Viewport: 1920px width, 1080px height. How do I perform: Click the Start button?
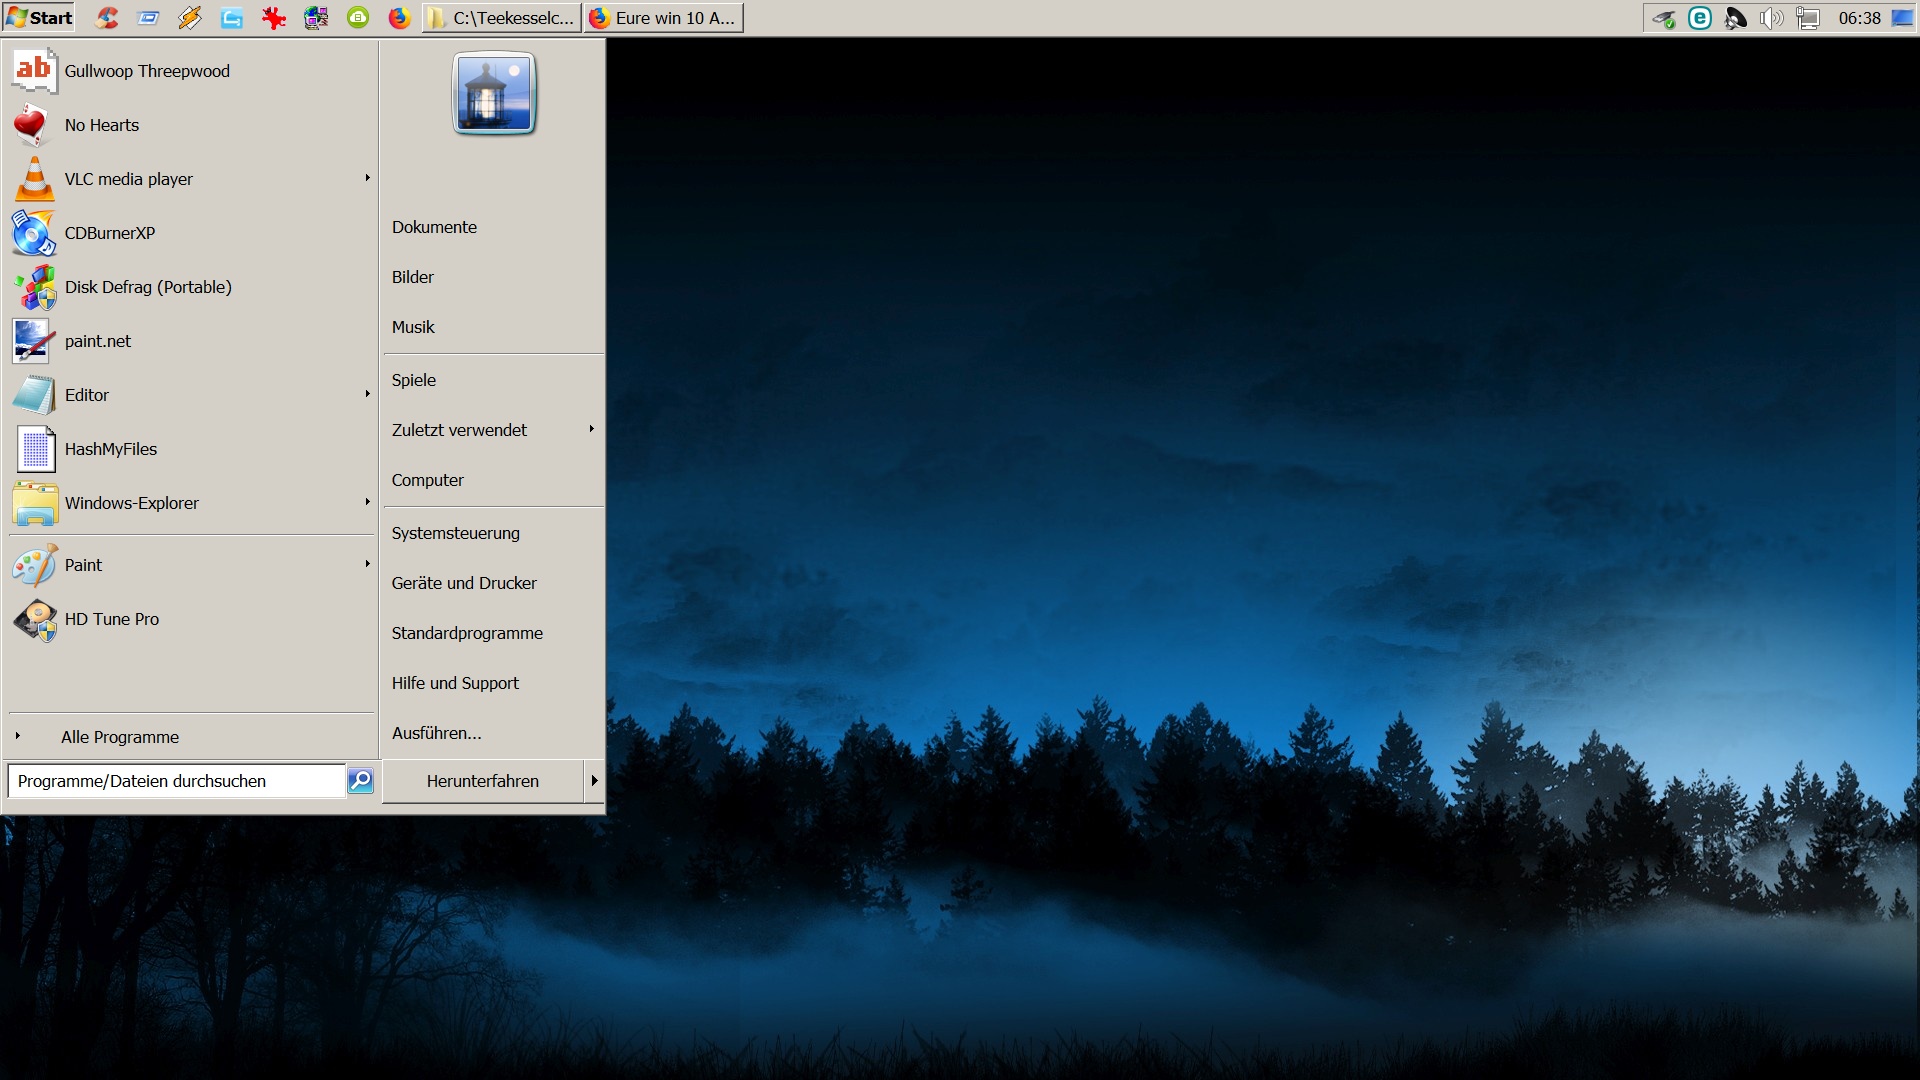coord(40,18)
